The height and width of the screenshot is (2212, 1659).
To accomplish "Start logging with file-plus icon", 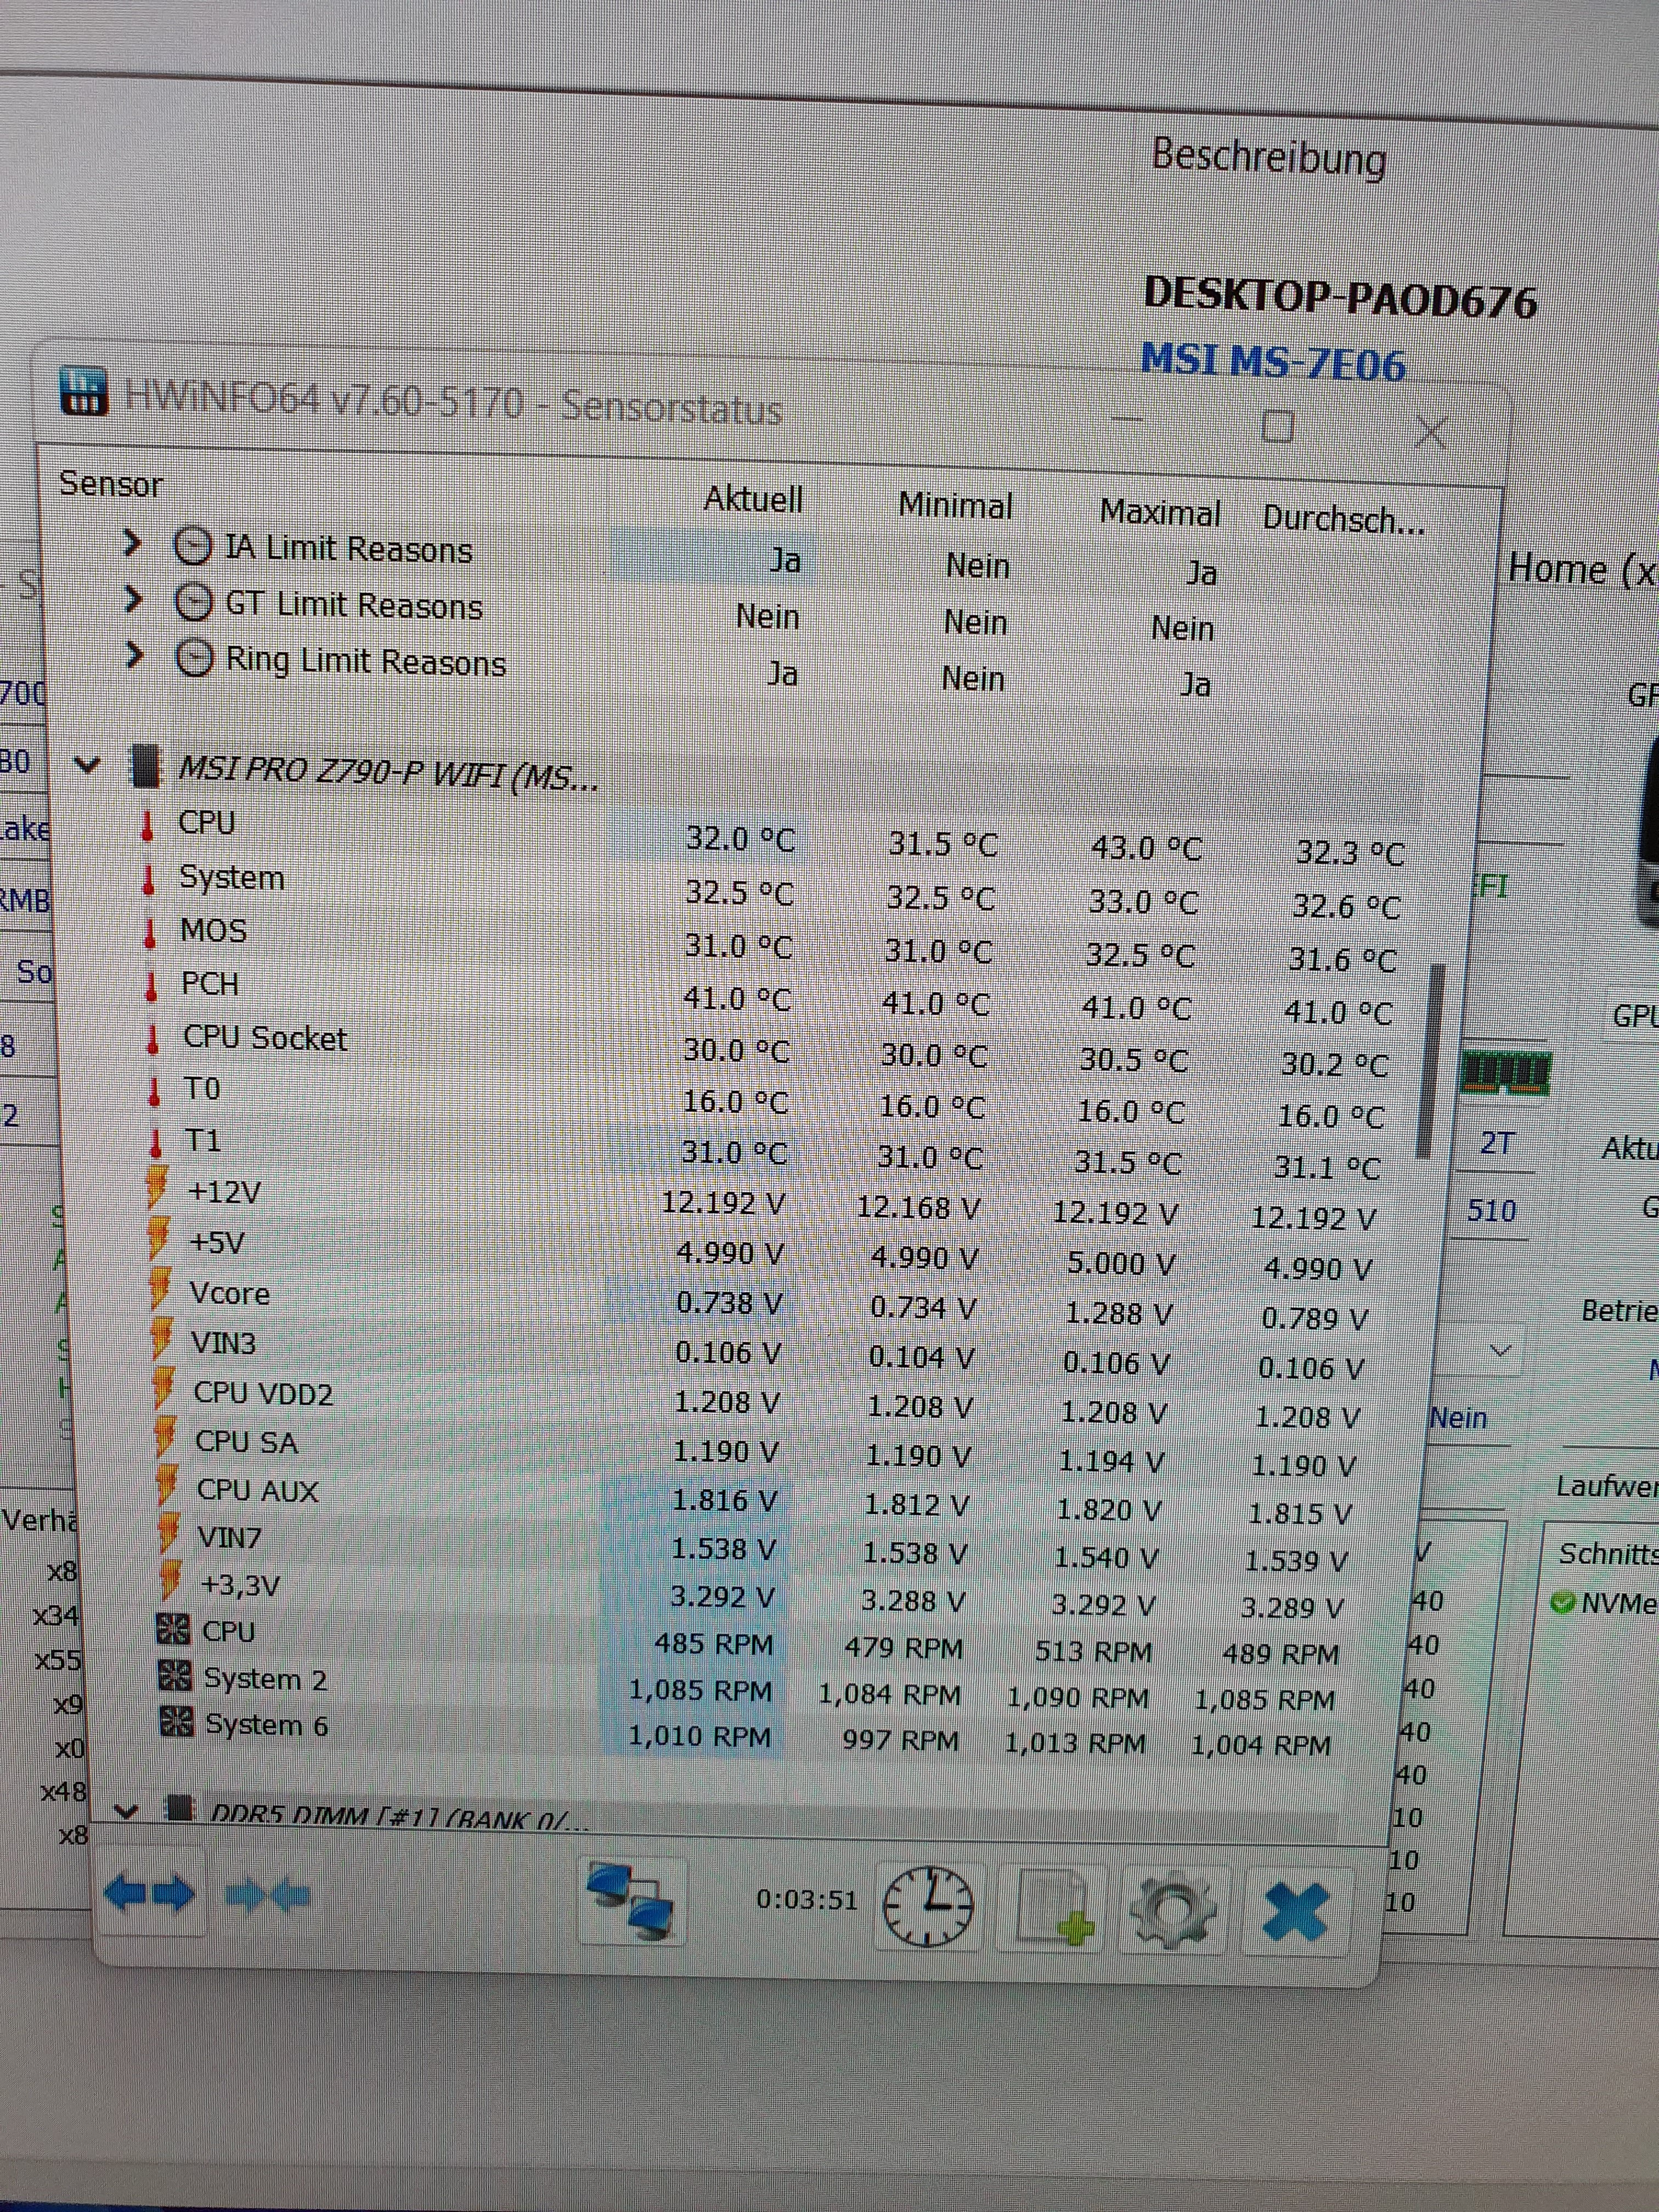I will pyautogui.click(x=1053, y=1908).
